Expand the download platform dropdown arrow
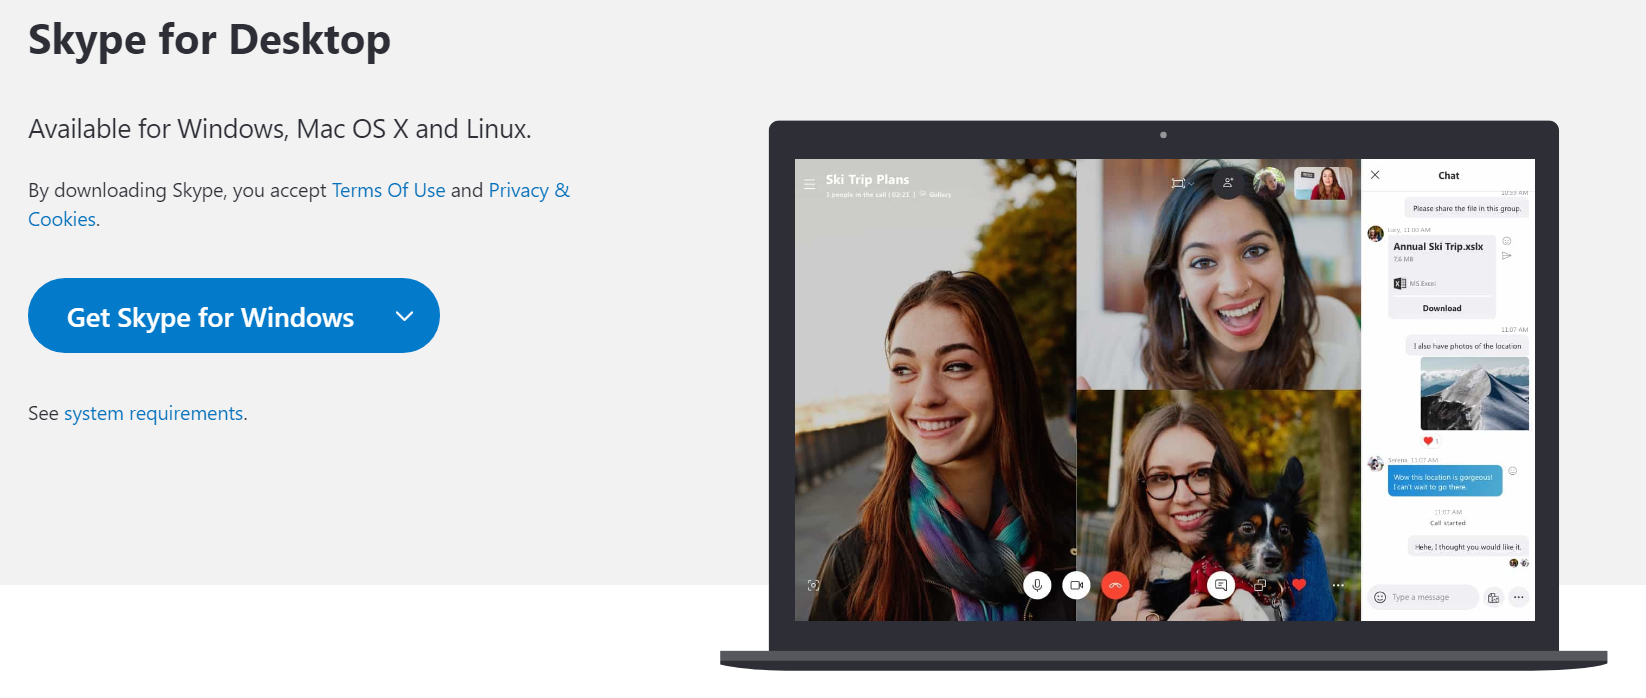The image size is (1646, 698). pyautogui.click(x=404, y=316)
